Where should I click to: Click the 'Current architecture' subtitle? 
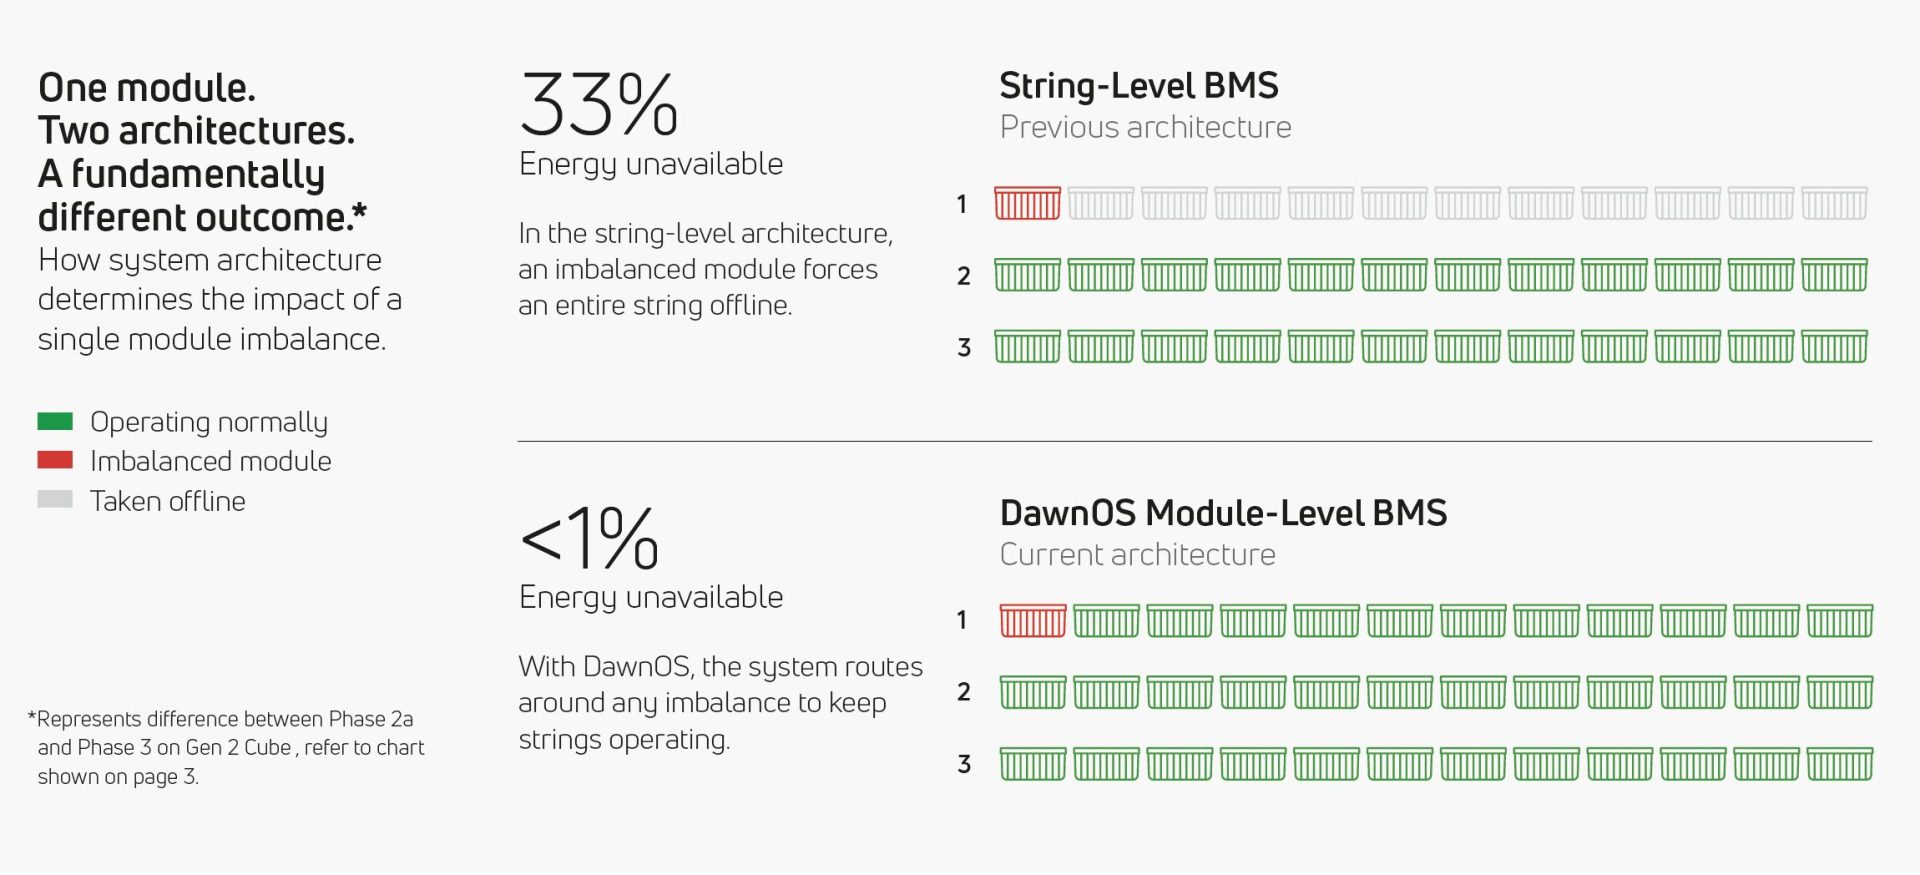click(1137, 555)
